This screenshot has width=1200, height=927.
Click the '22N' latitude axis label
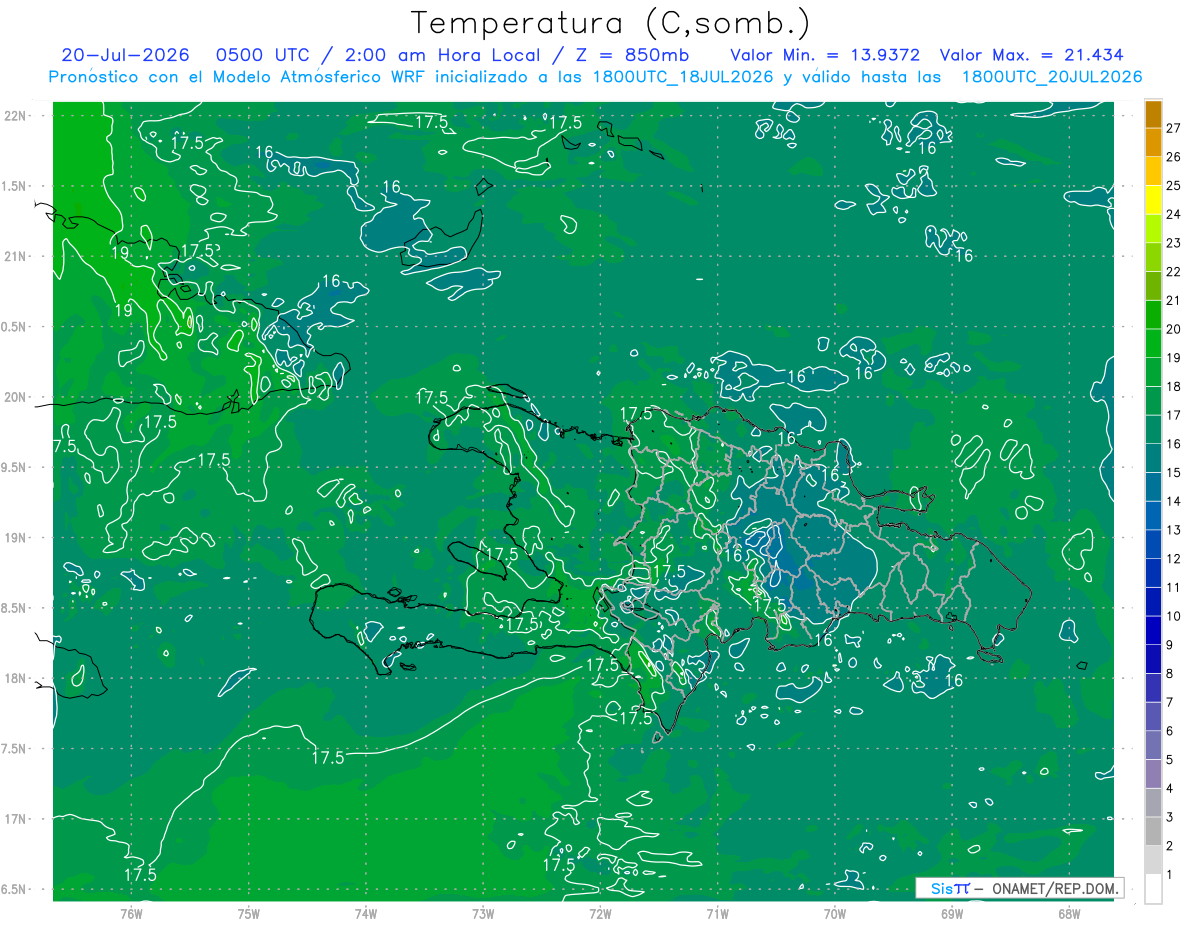[15, 116]
